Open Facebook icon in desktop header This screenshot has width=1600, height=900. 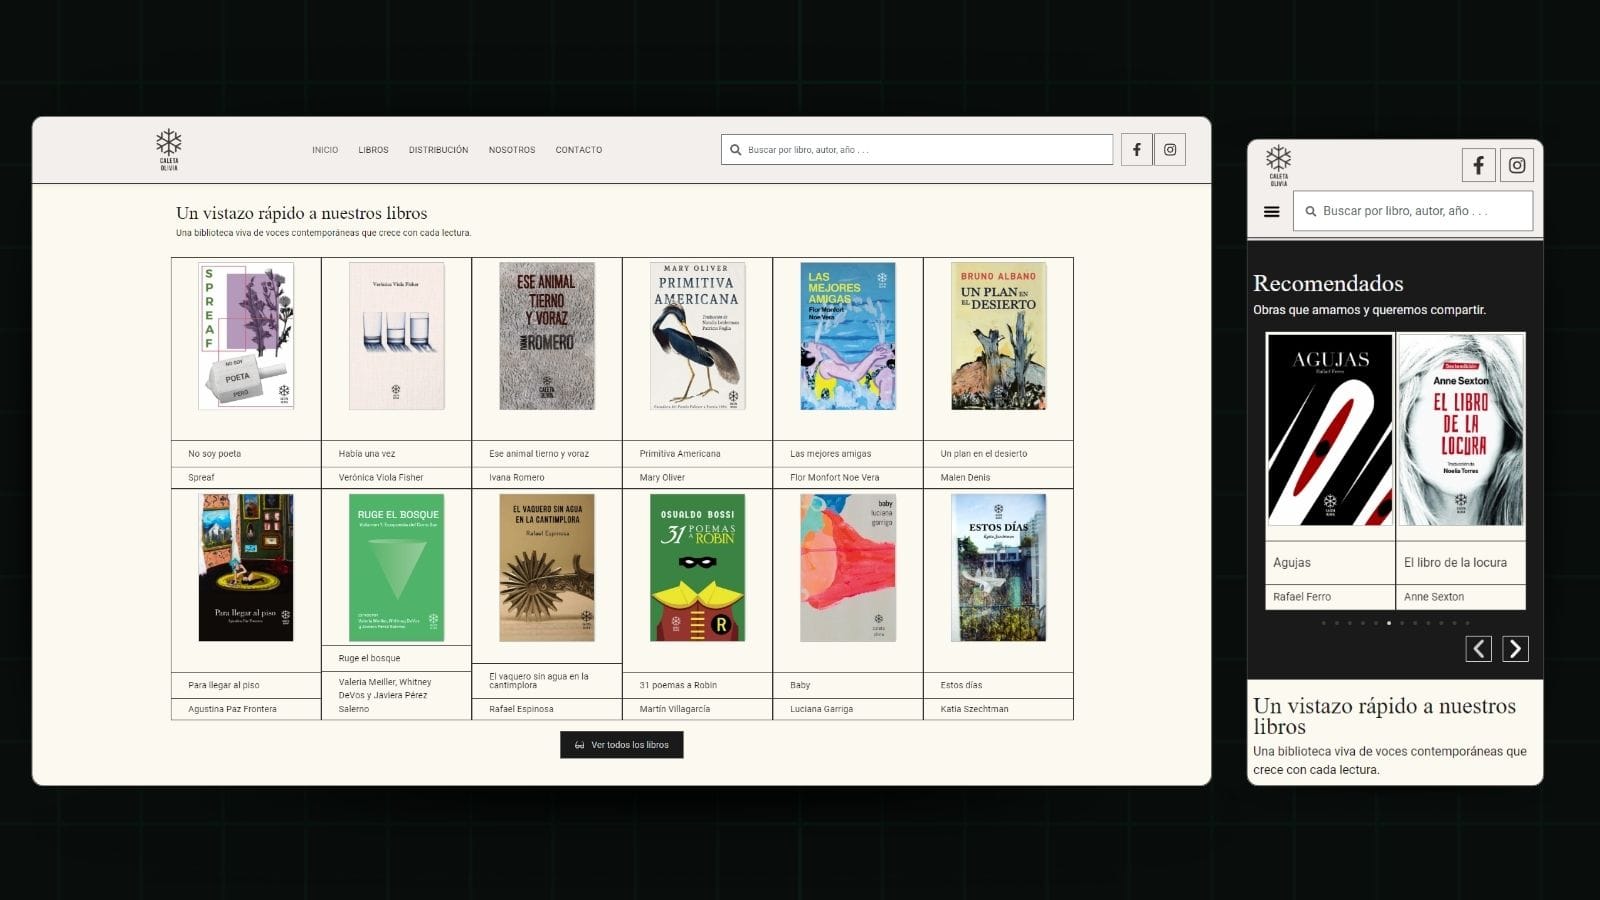[x=1136, y=150]
